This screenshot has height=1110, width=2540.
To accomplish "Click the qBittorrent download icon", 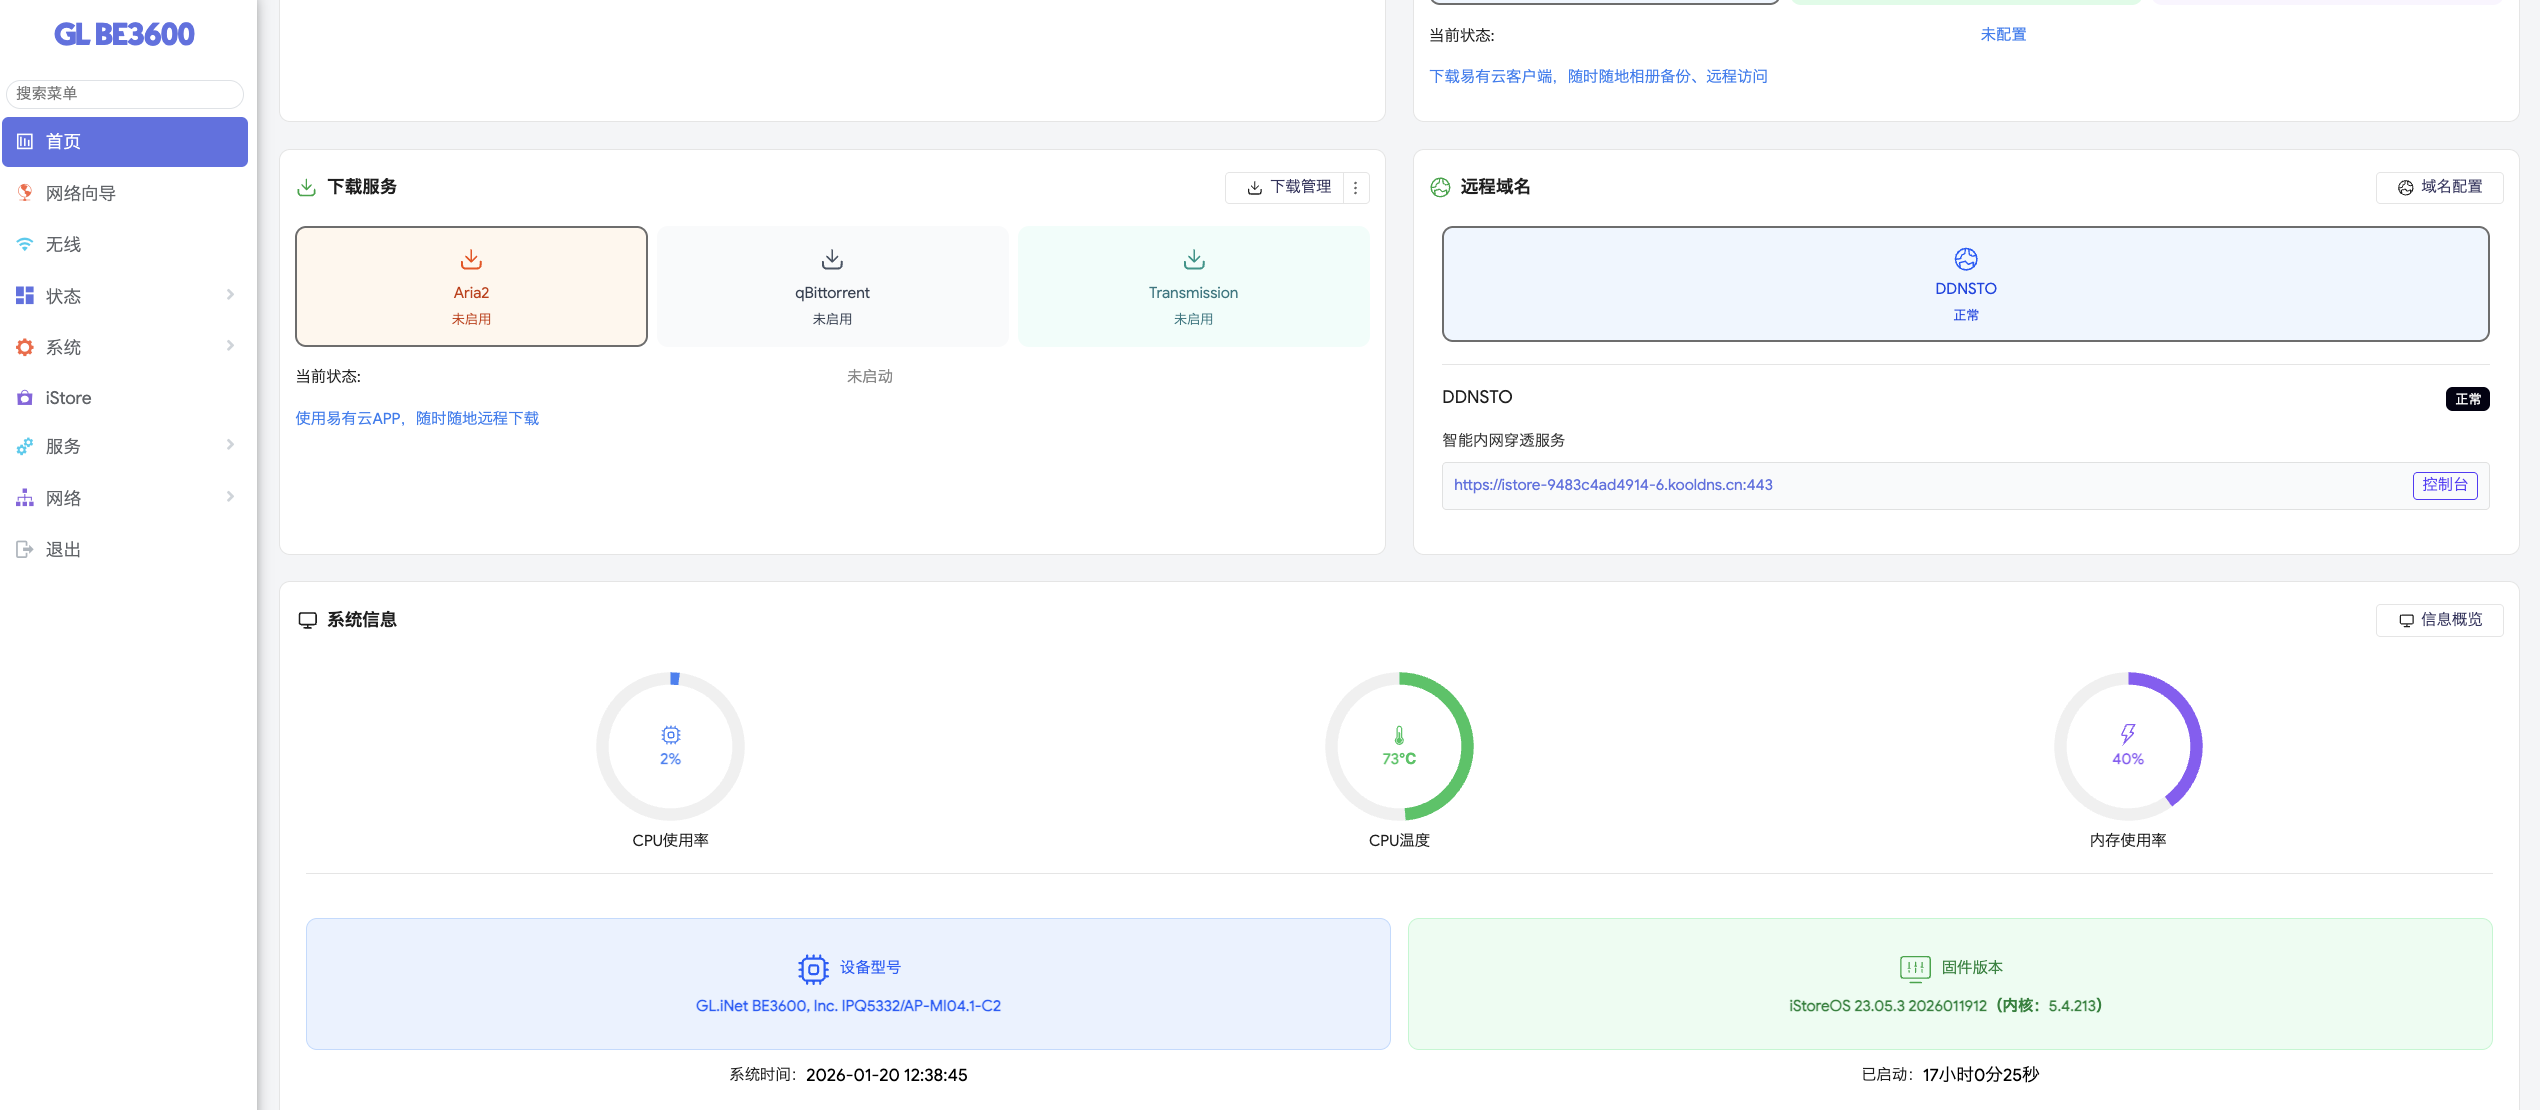I will click(832, 260).
